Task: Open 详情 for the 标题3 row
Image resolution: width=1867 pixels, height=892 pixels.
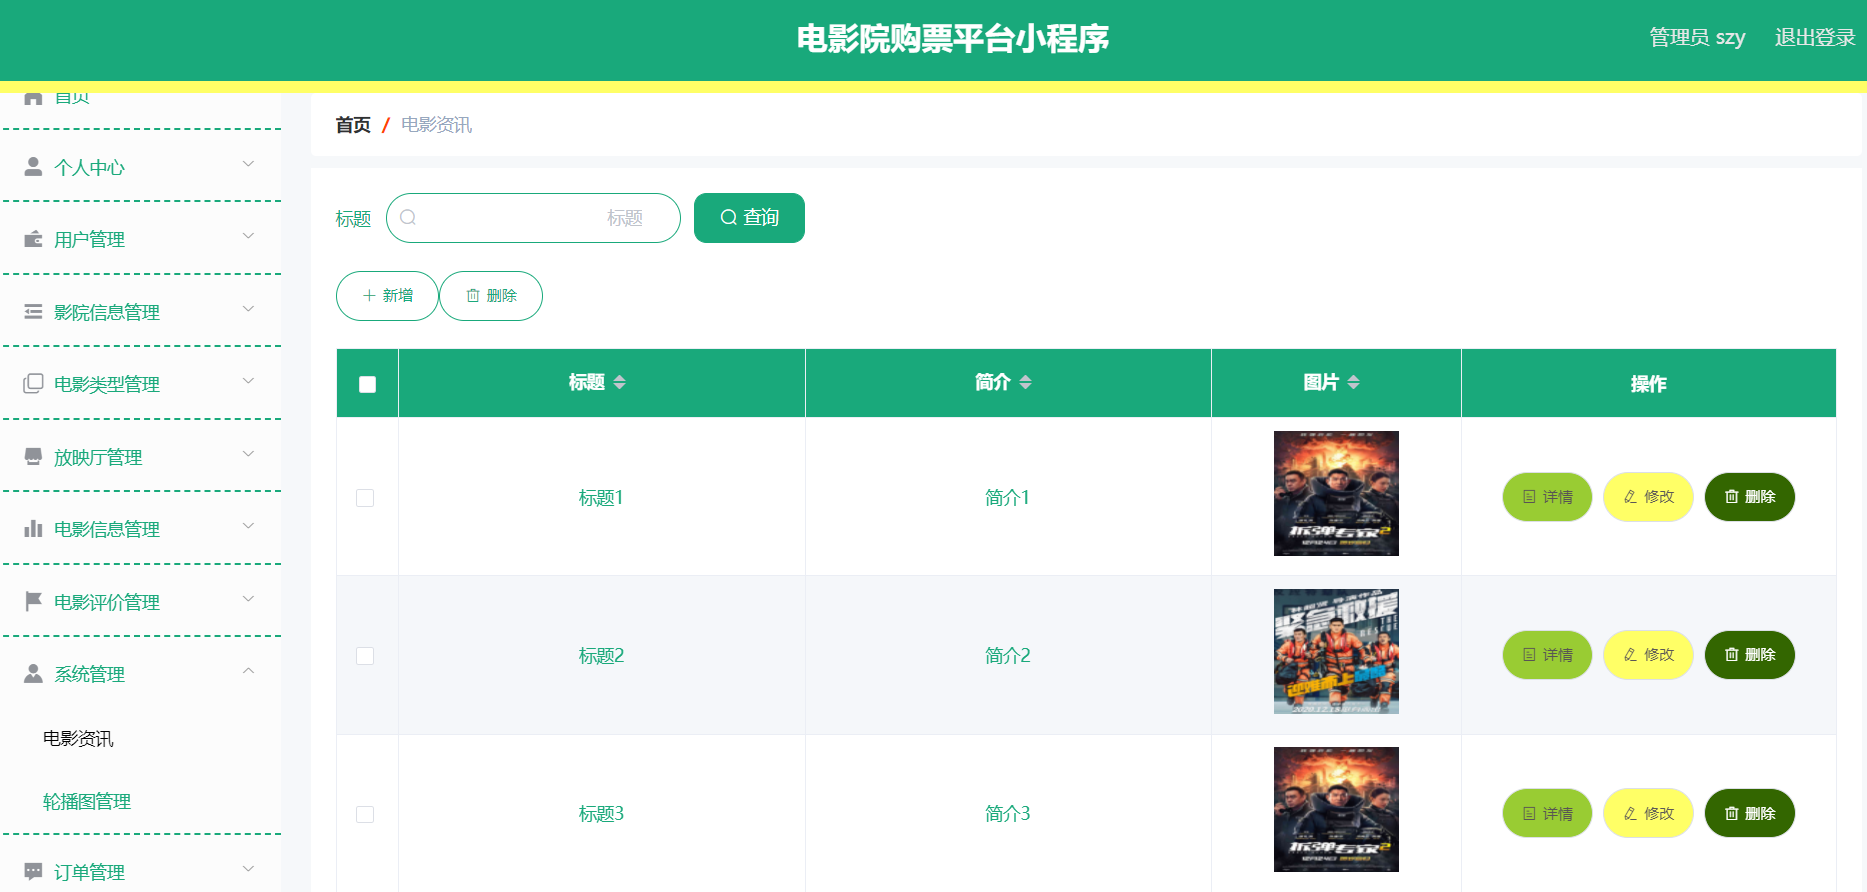Action: (x=1547, y=813)
